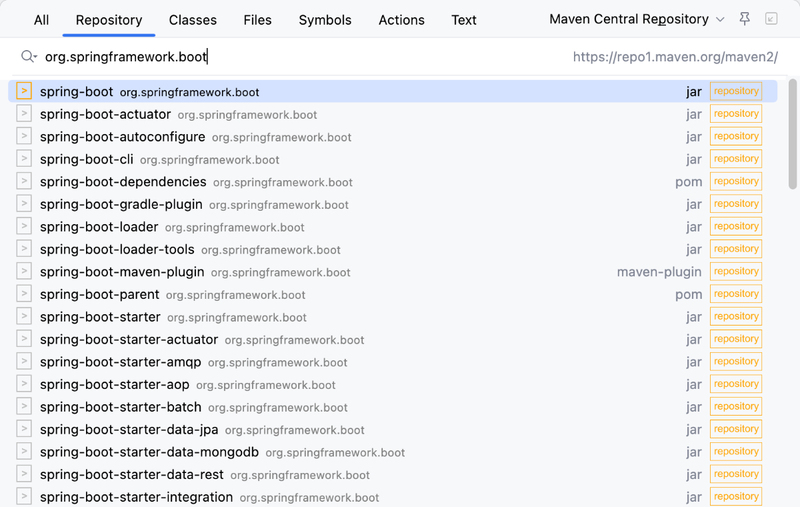Choose spring-boot-starter-data-rest result
This screenshot has width=800, height=507.
[x=132, y=474]
